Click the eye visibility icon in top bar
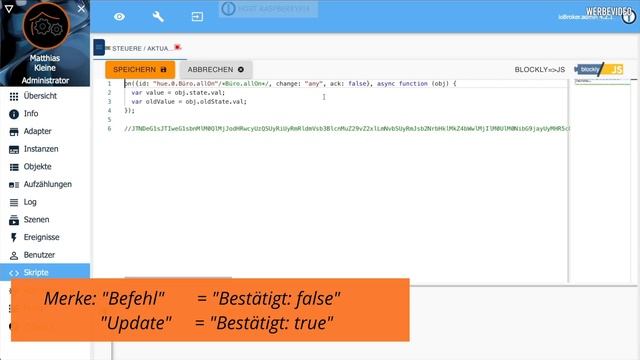This screenshot has height=360, width=640. click(x=119, y=17)
